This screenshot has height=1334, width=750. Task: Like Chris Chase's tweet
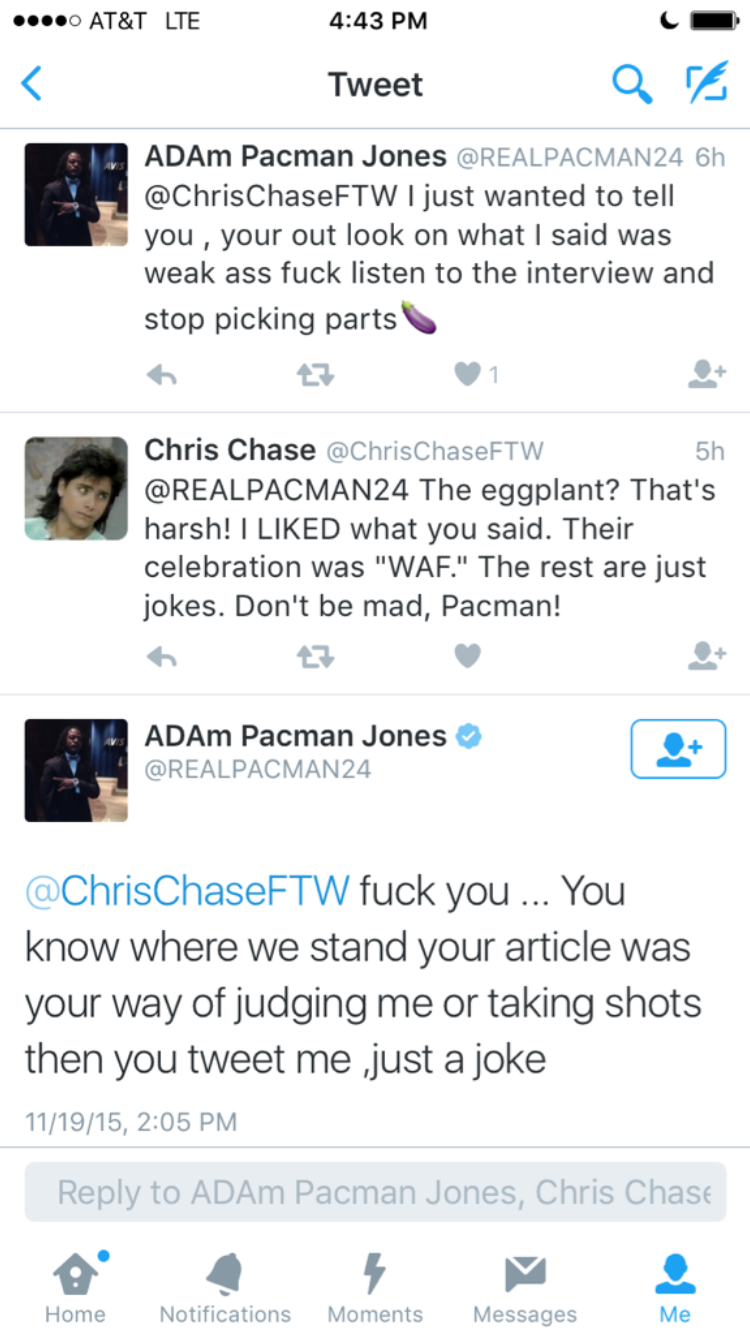tap(467, 656)
